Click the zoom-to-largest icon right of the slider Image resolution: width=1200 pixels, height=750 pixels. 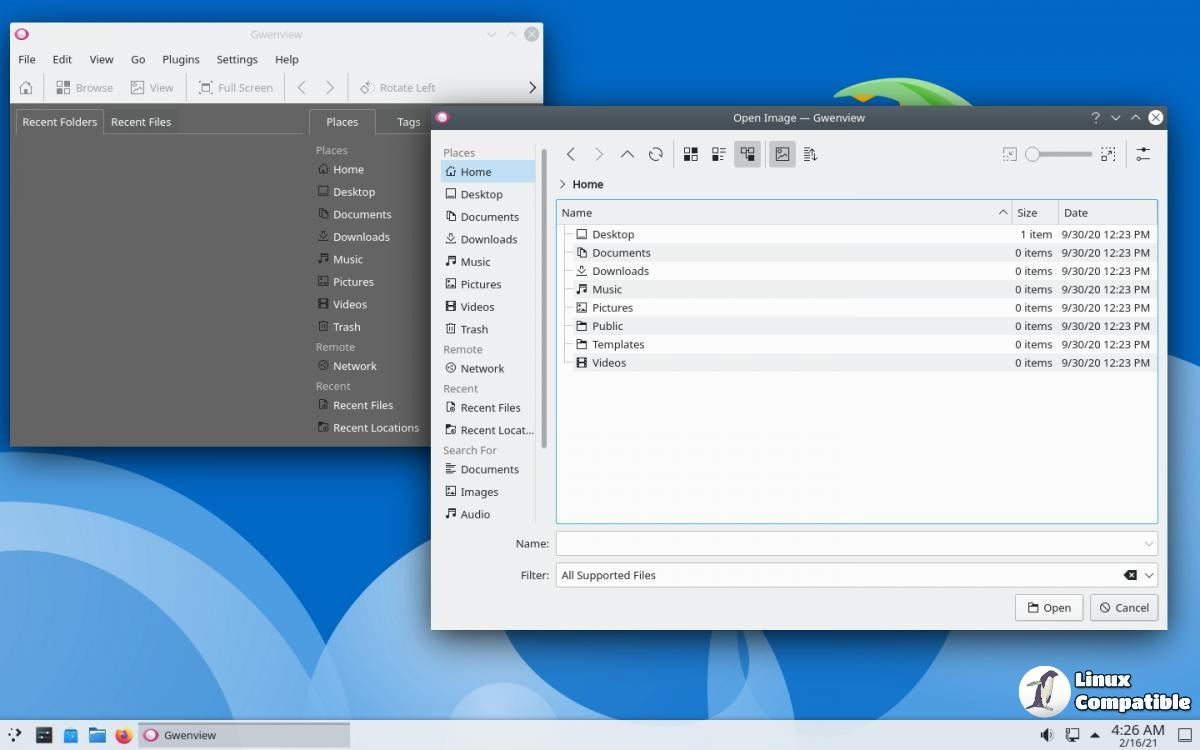[x=1108, y=154]
